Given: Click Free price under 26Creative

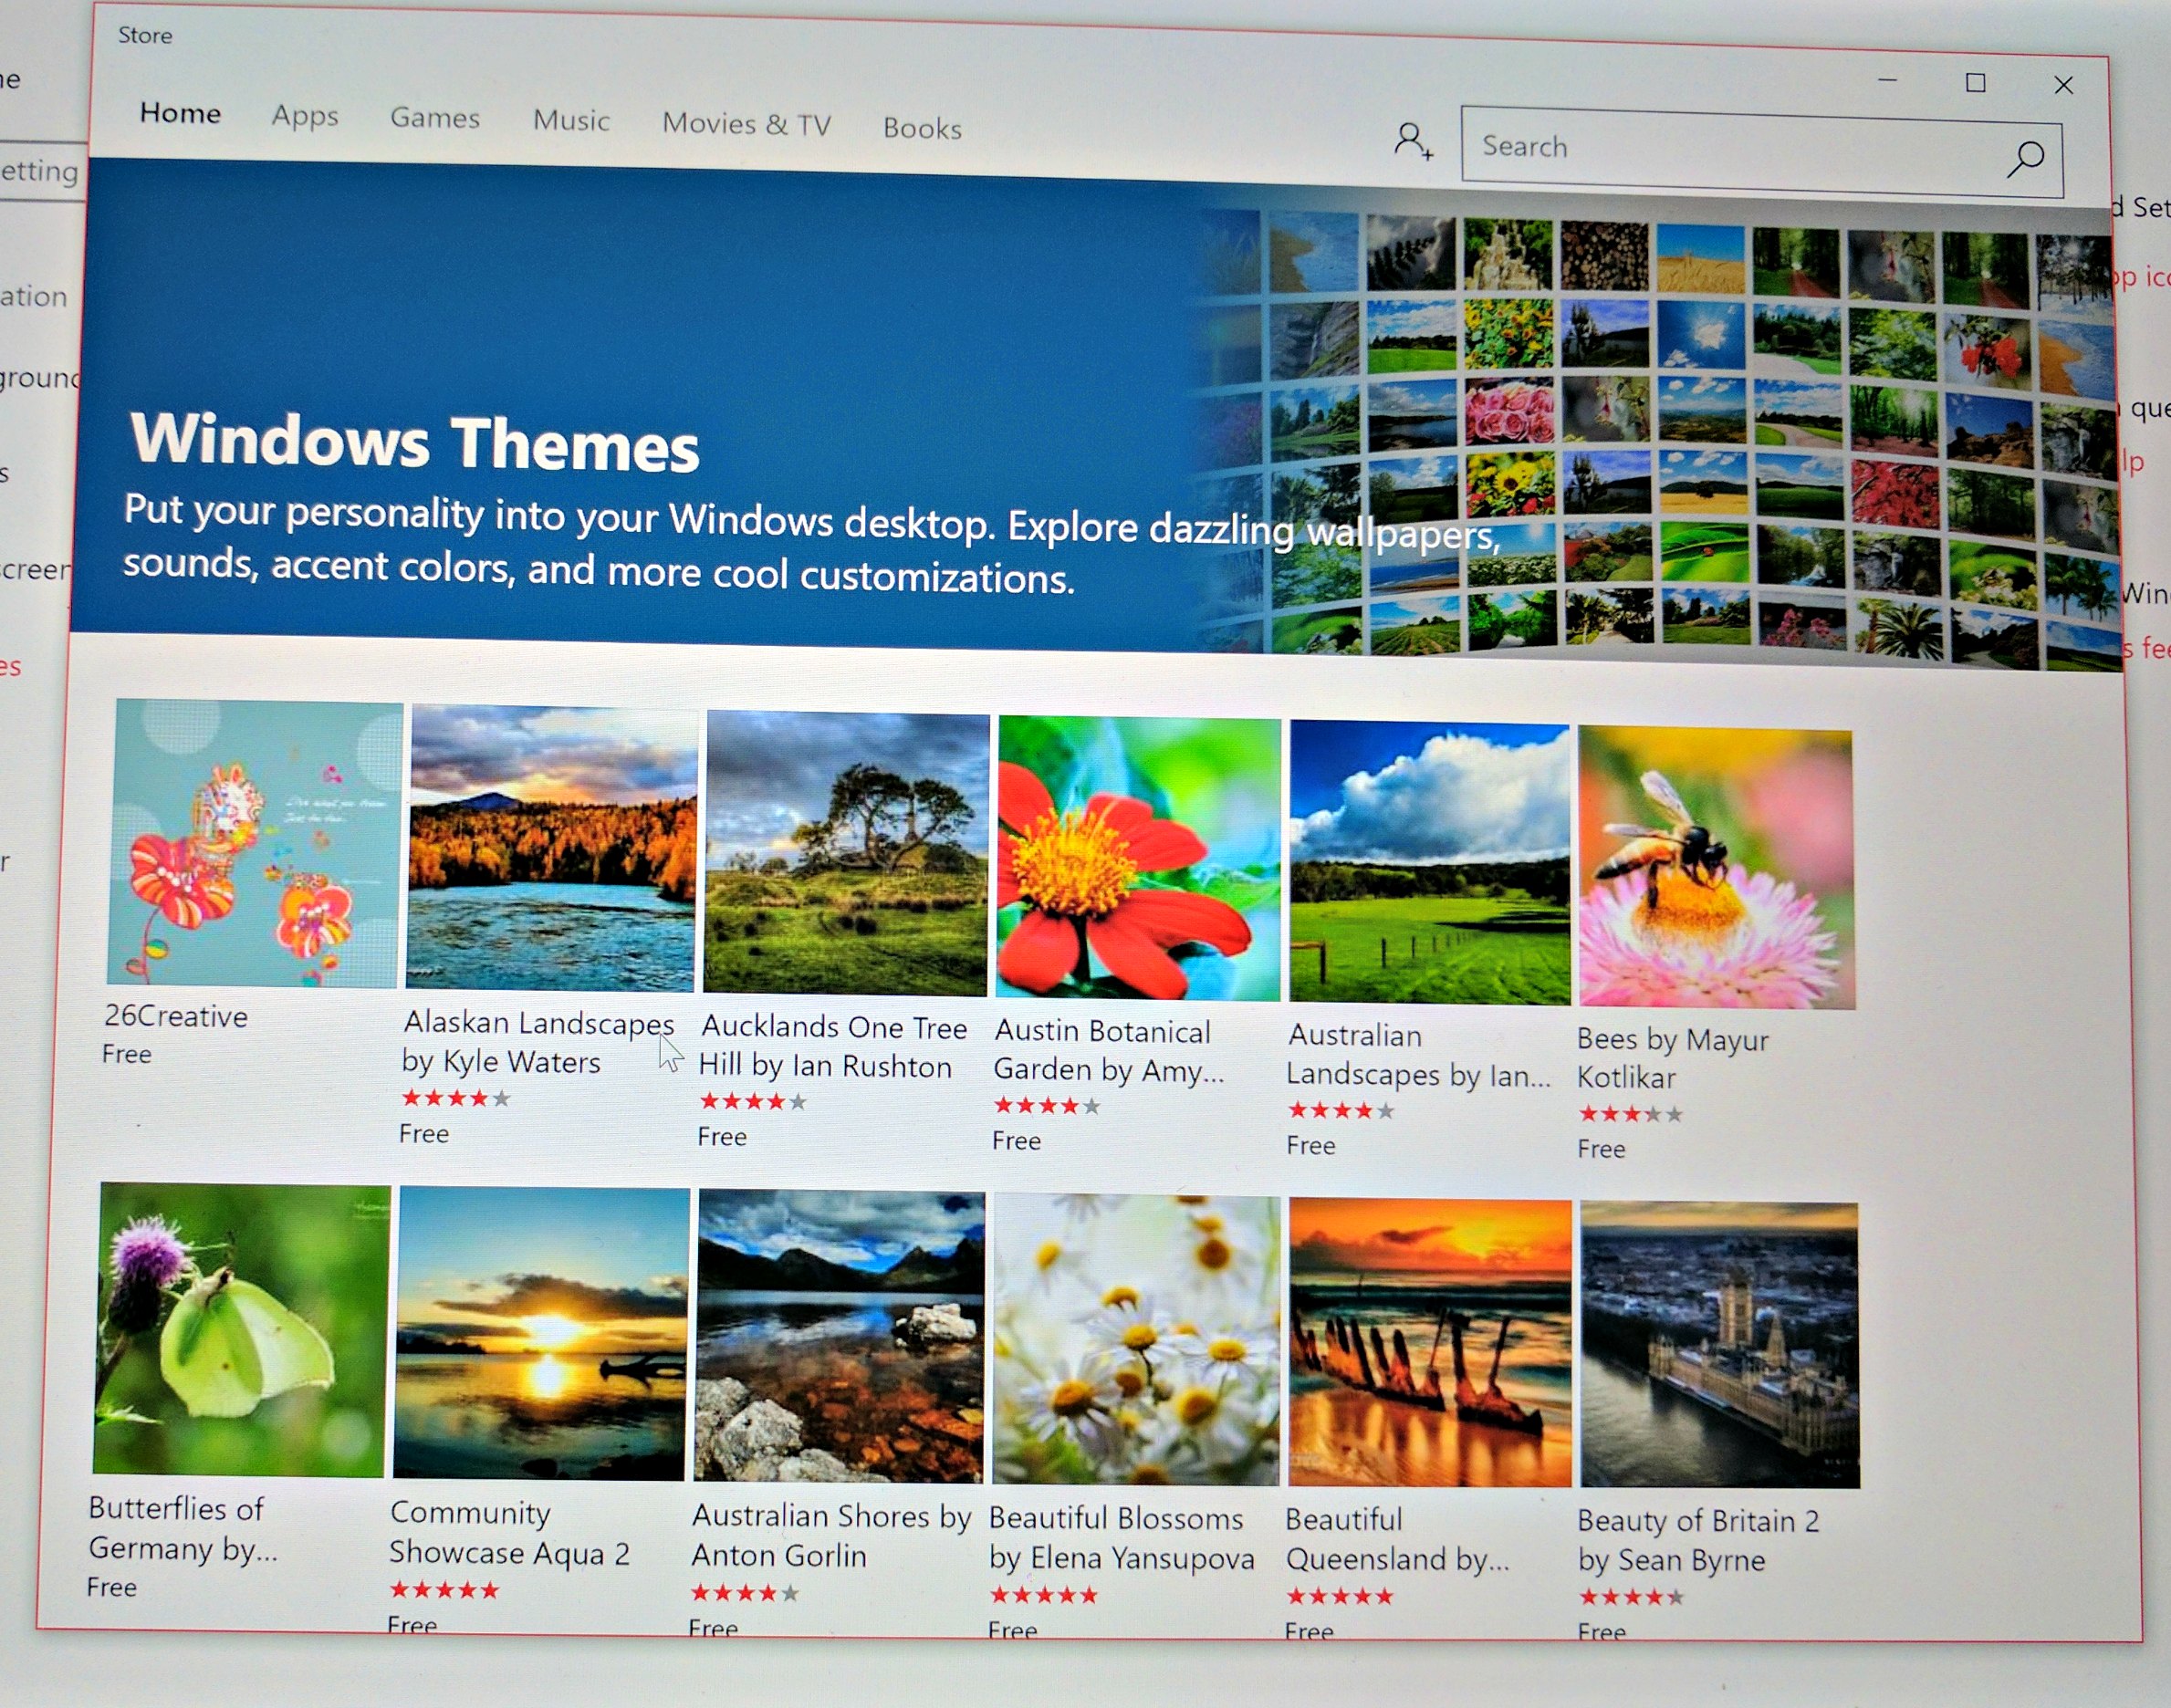Looking at the screenshot, I should pos(127,1054).
